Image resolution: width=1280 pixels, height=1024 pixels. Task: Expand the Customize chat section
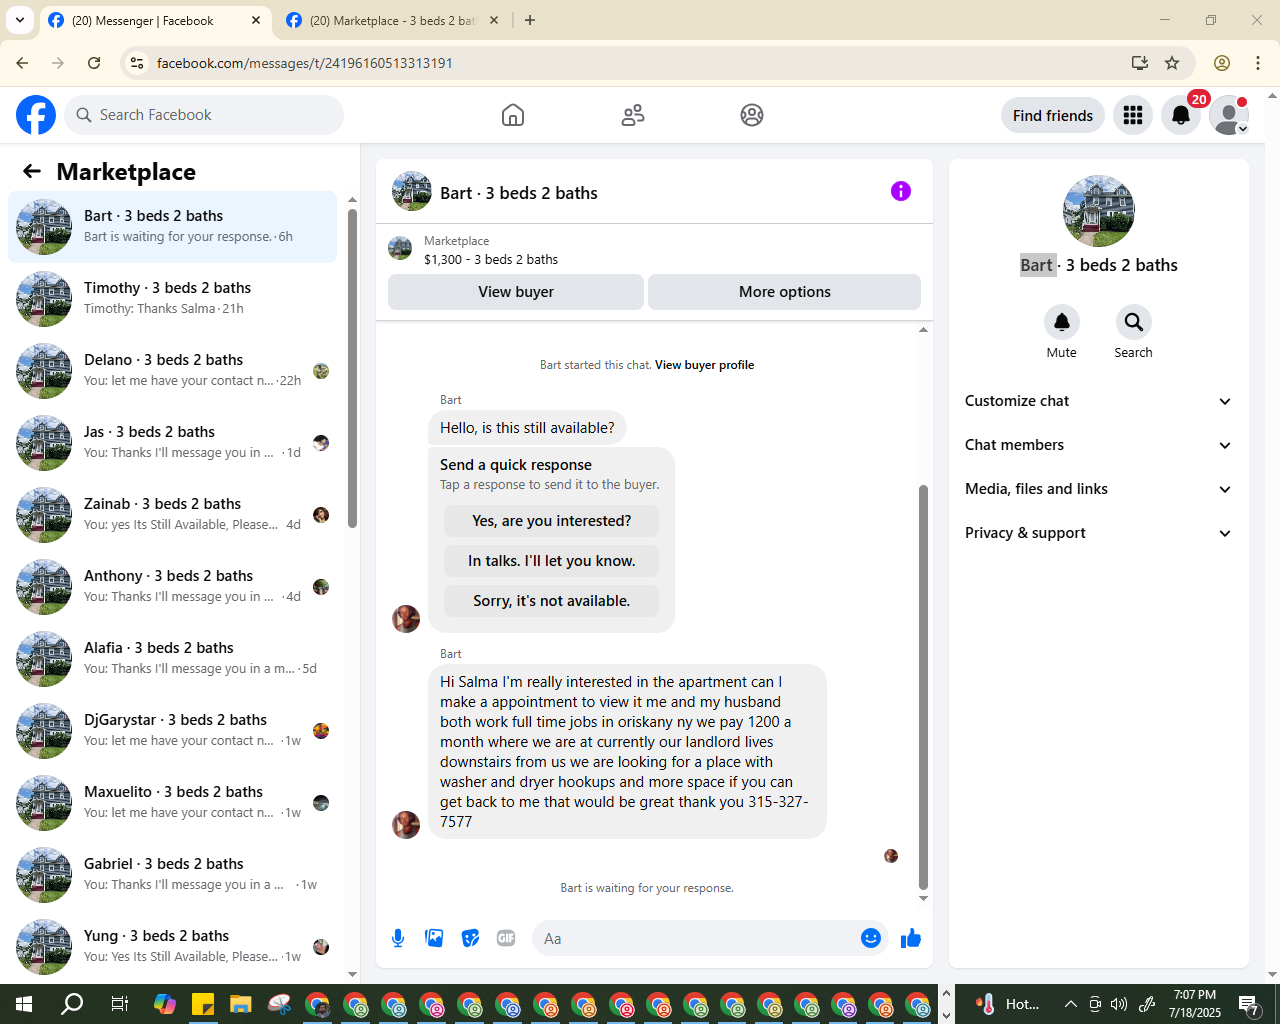point(1098,401)
